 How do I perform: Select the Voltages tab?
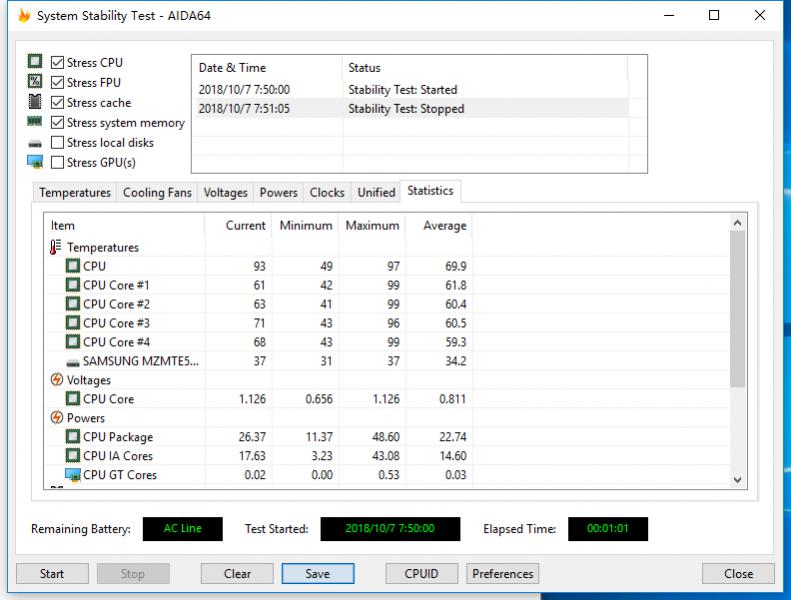coord(225,192)
